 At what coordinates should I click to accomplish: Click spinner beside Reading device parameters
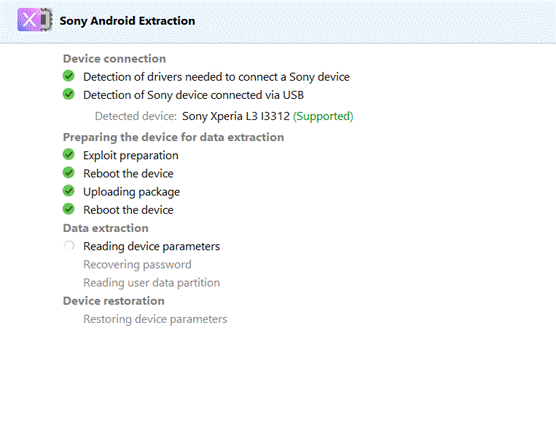[68, 245]
